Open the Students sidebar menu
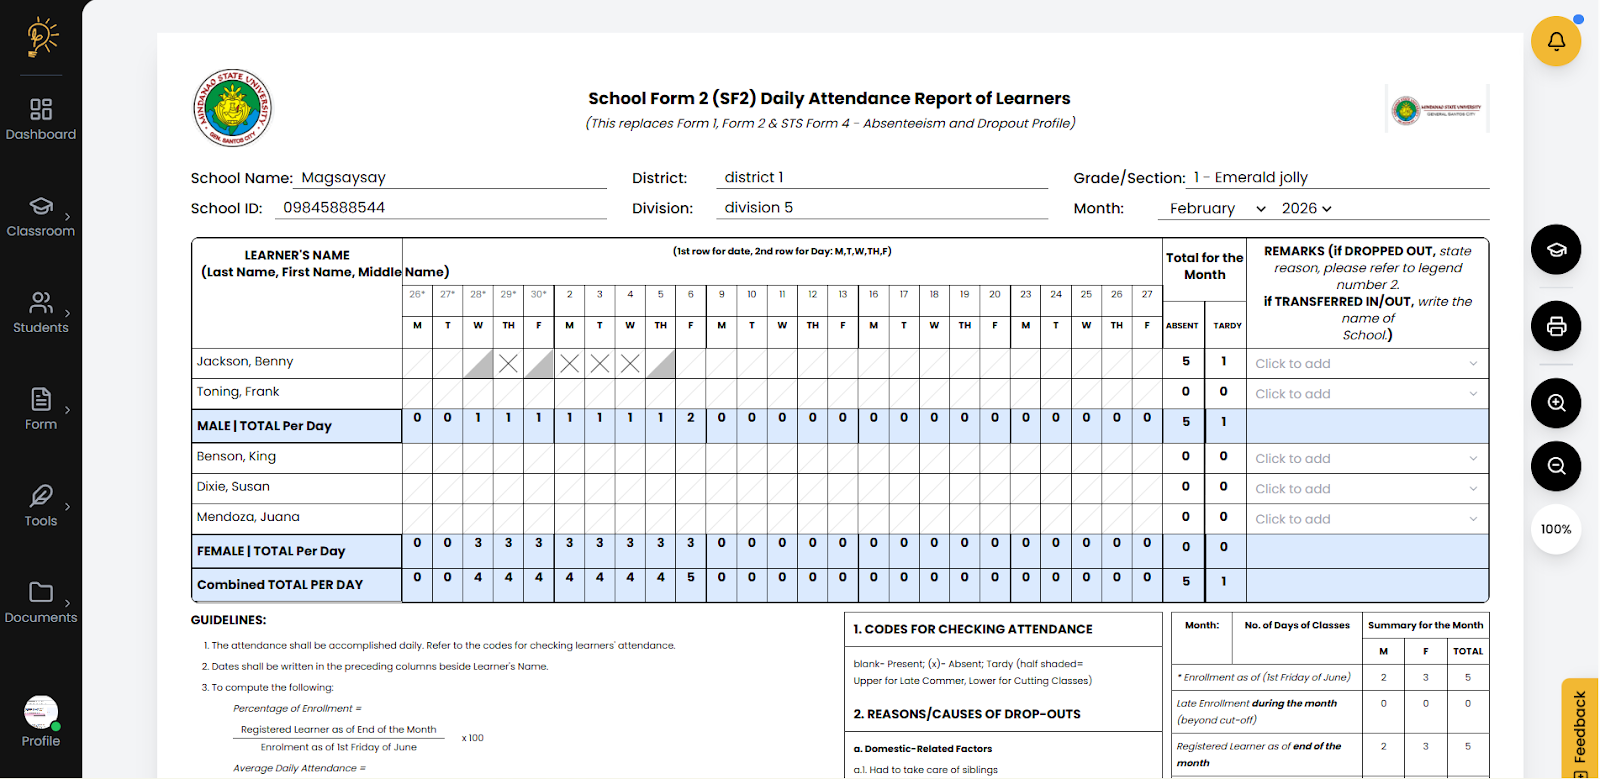The width and height of the screenshot is (1600, 779). (41, 312)
